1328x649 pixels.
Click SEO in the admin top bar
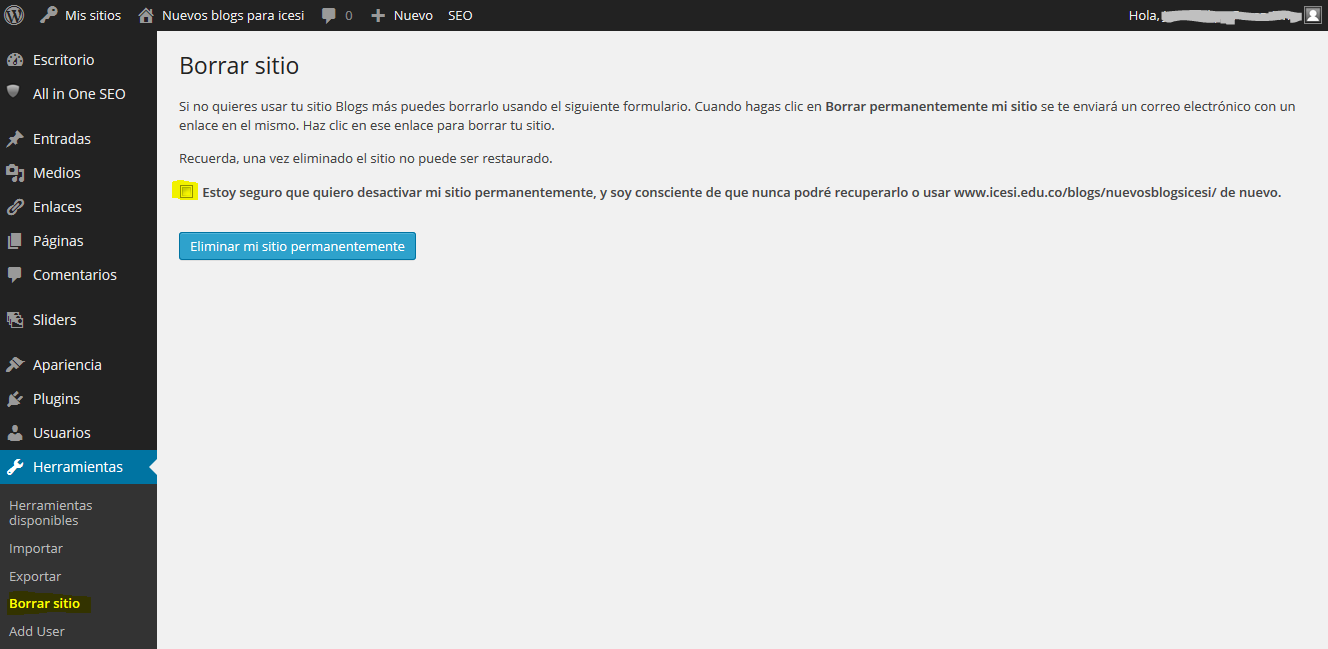460,16
